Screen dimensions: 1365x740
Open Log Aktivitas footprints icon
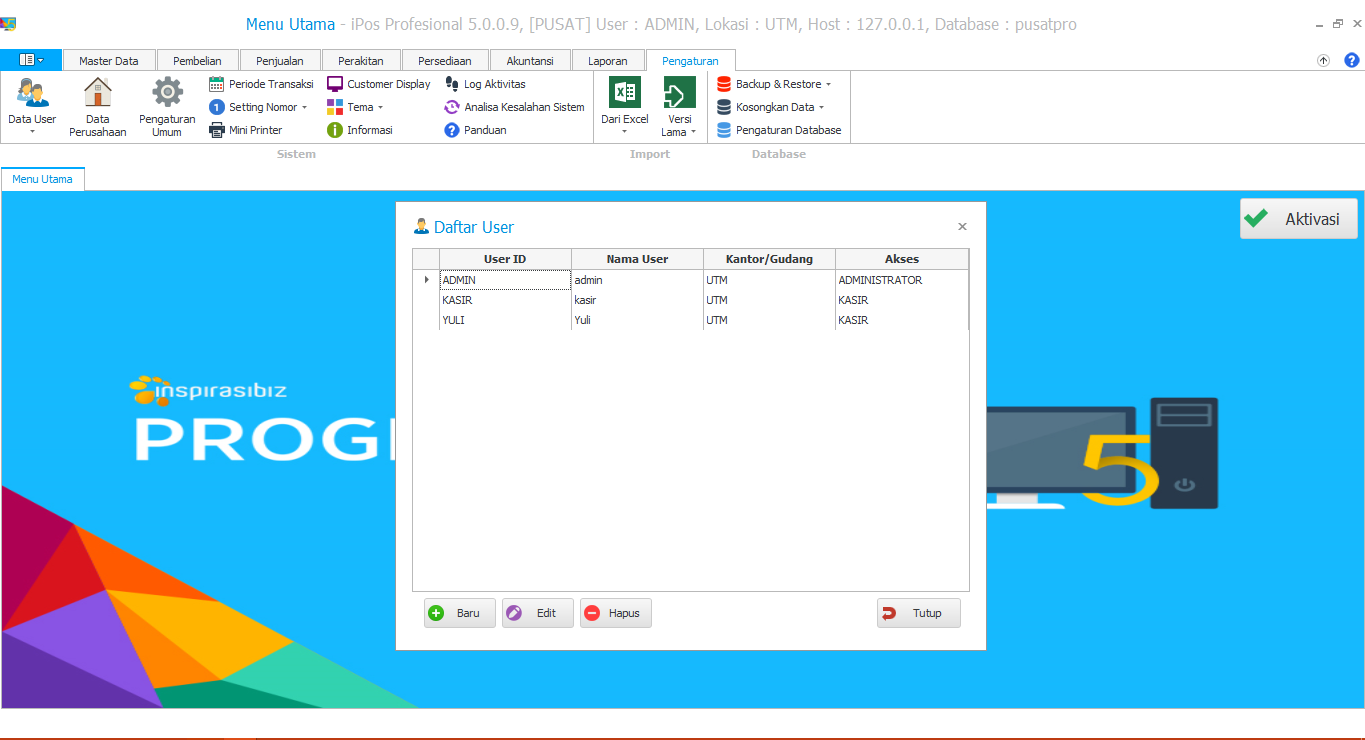tap(453, 84)
